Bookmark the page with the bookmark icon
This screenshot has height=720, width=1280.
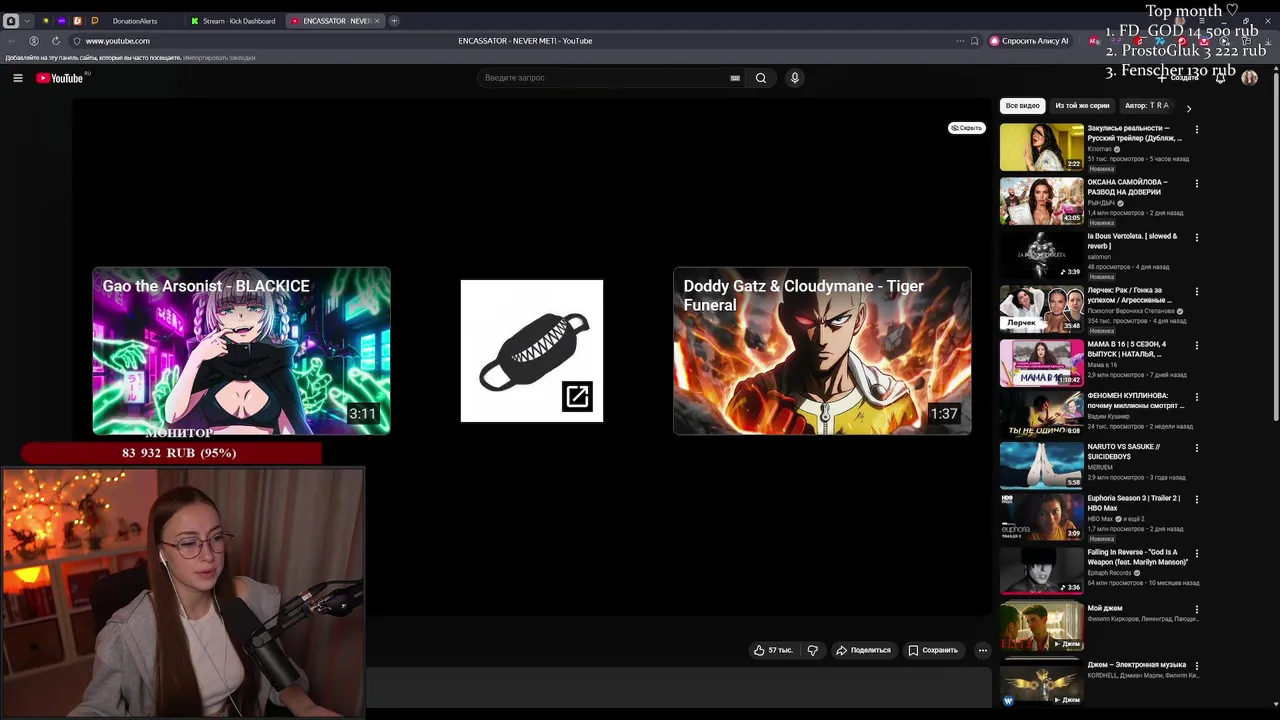pyautogui.click(x=974, y=41)
